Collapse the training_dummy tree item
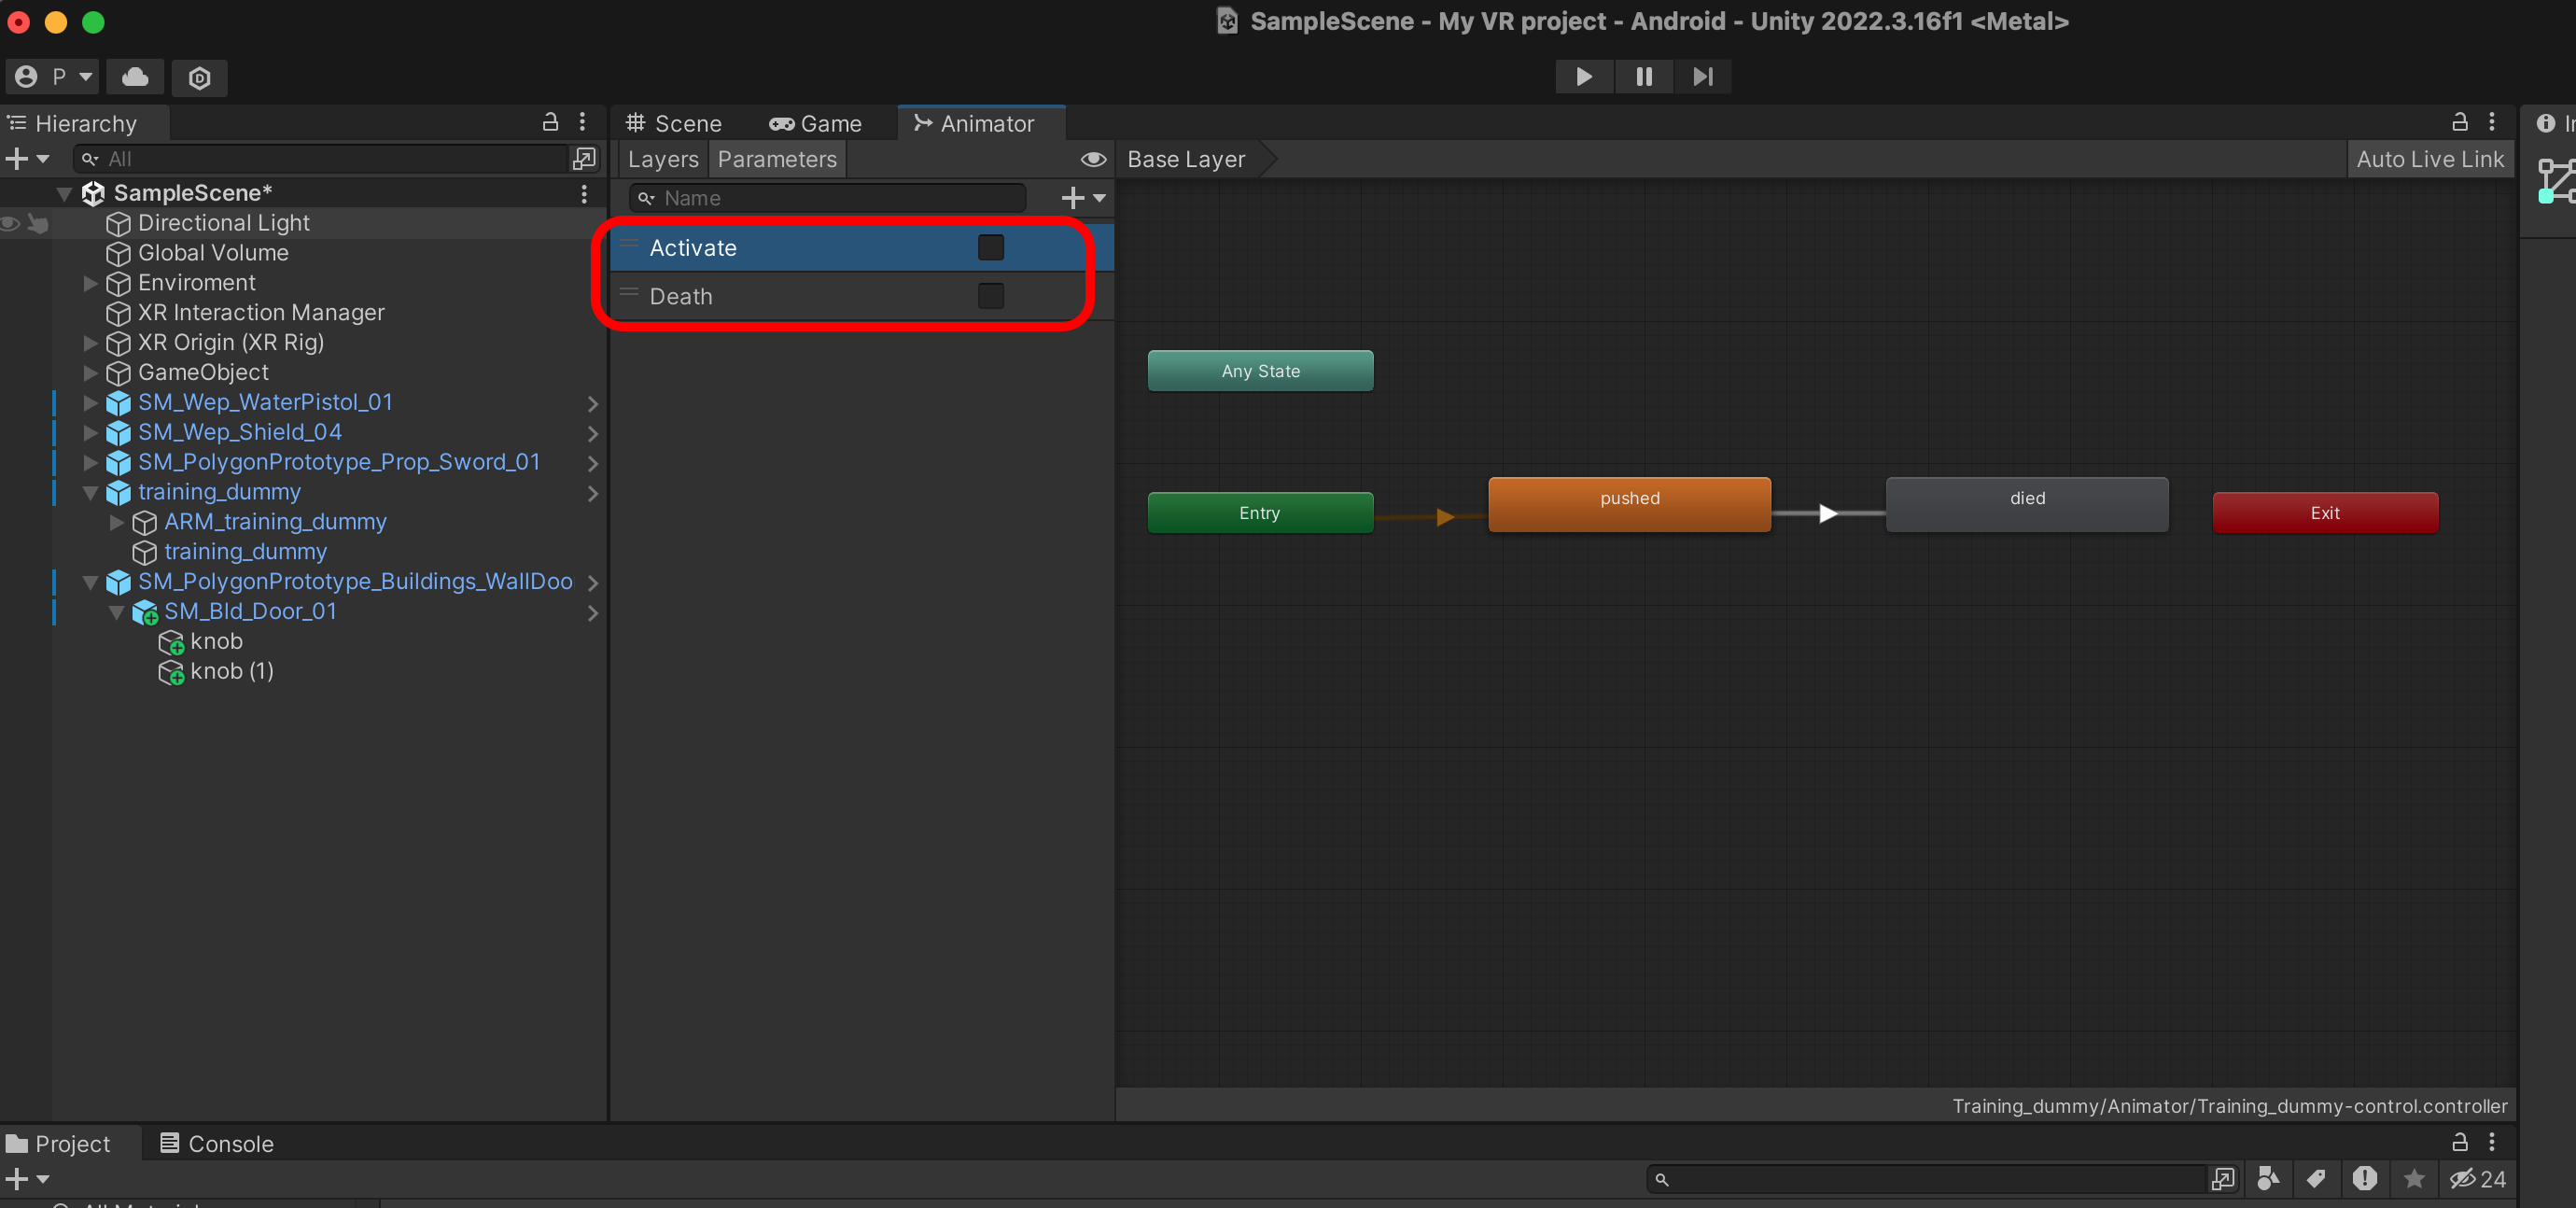The height and width of the screenshot is (1208, 2576). point(91,492)
